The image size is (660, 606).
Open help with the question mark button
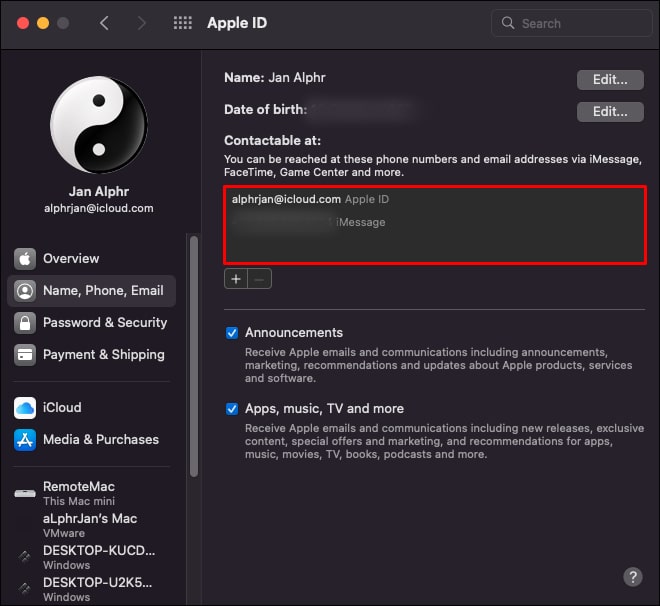coord(632,577)
